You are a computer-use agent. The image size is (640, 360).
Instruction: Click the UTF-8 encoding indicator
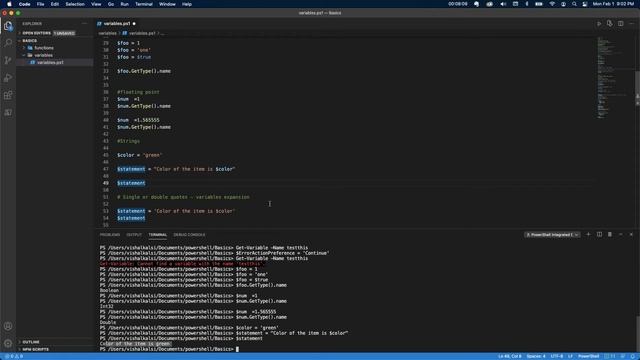(557, 356)
